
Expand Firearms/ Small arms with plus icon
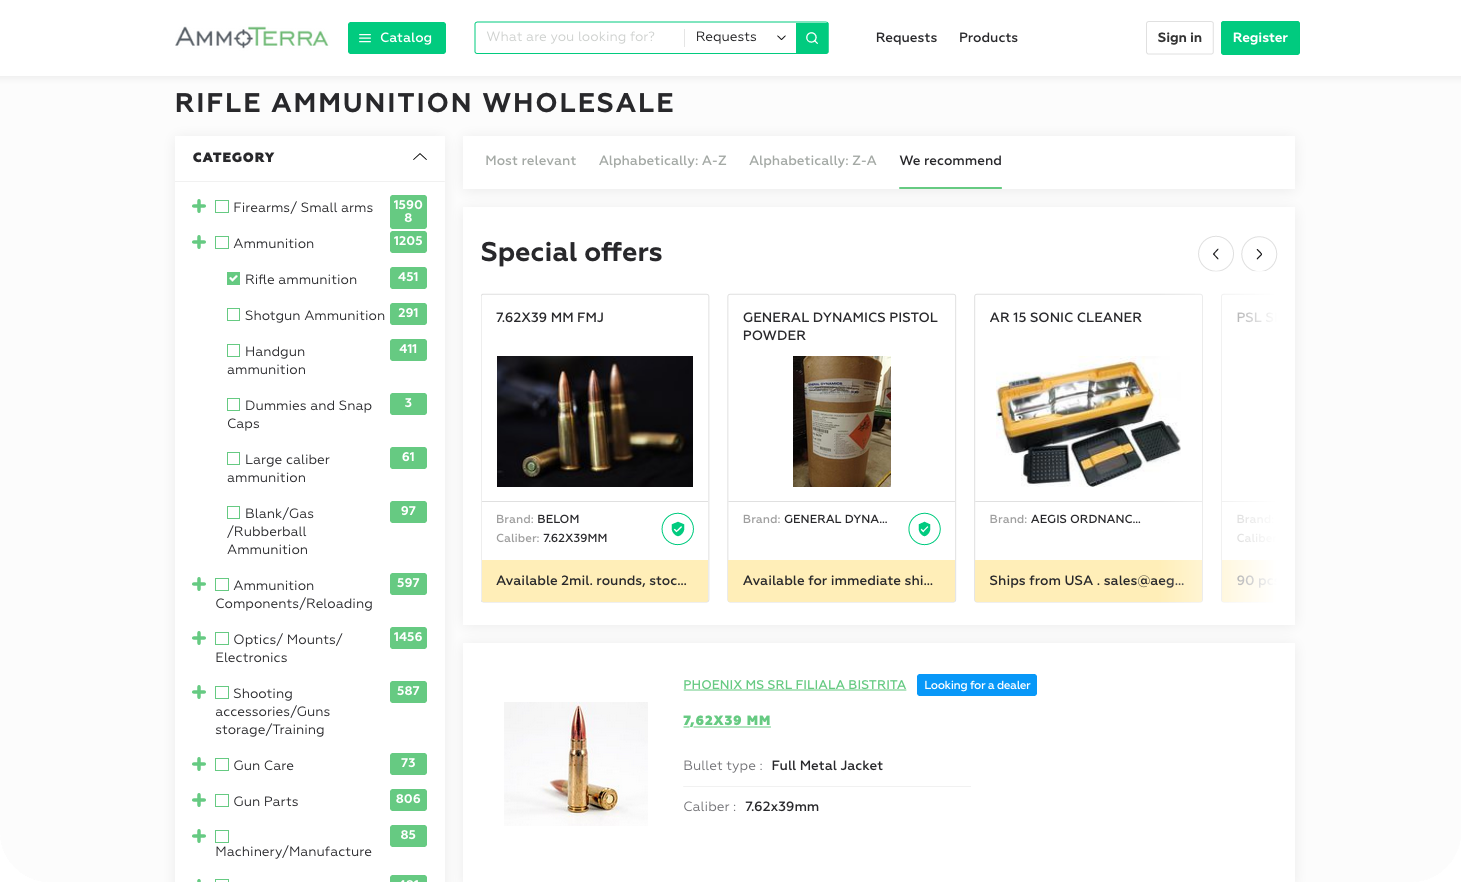[x=199, y=206]
